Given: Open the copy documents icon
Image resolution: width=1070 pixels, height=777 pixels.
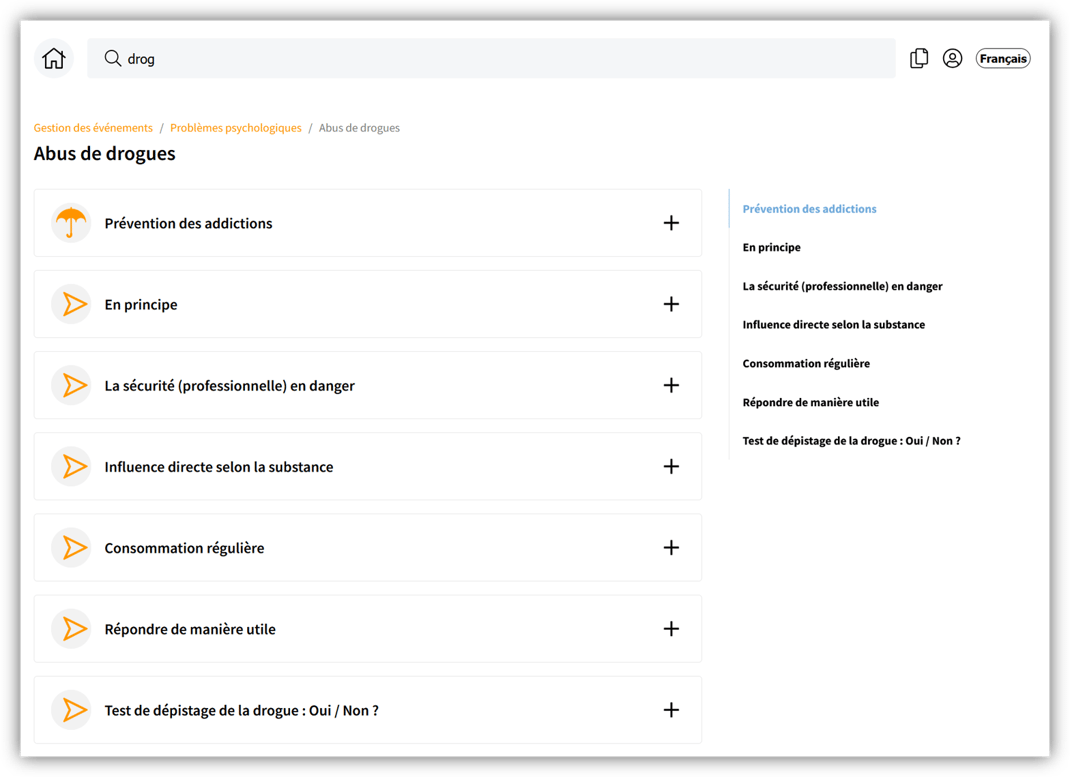Looking at the screenshot, I should tap(919, 59).
